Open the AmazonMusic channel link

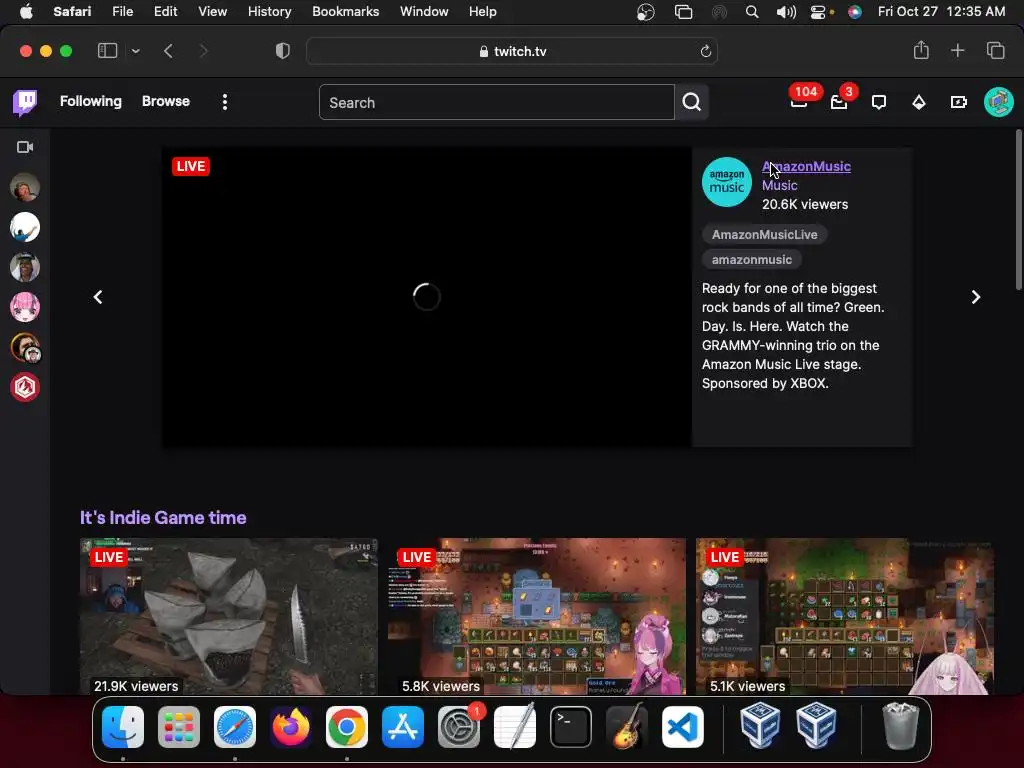pos(806,167)
